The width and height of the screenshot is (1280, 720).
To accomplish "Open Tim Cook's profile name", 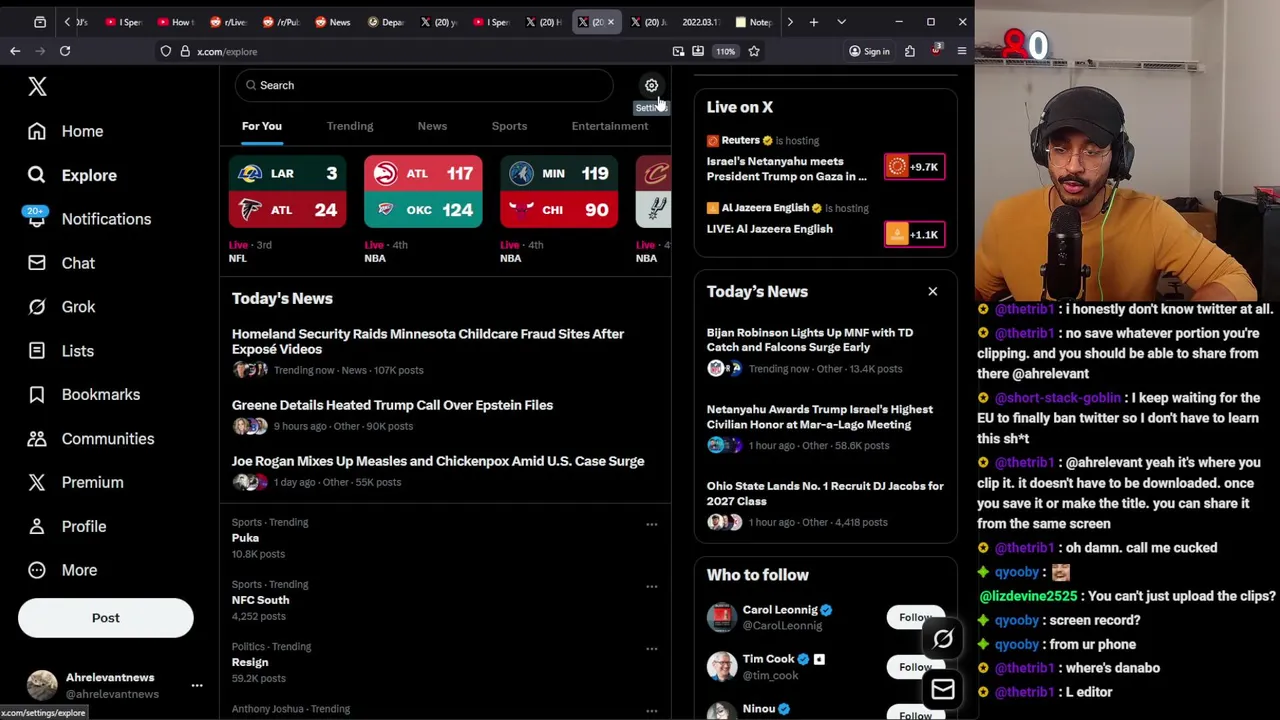I will pyautogui.click(x=769, y=659).
